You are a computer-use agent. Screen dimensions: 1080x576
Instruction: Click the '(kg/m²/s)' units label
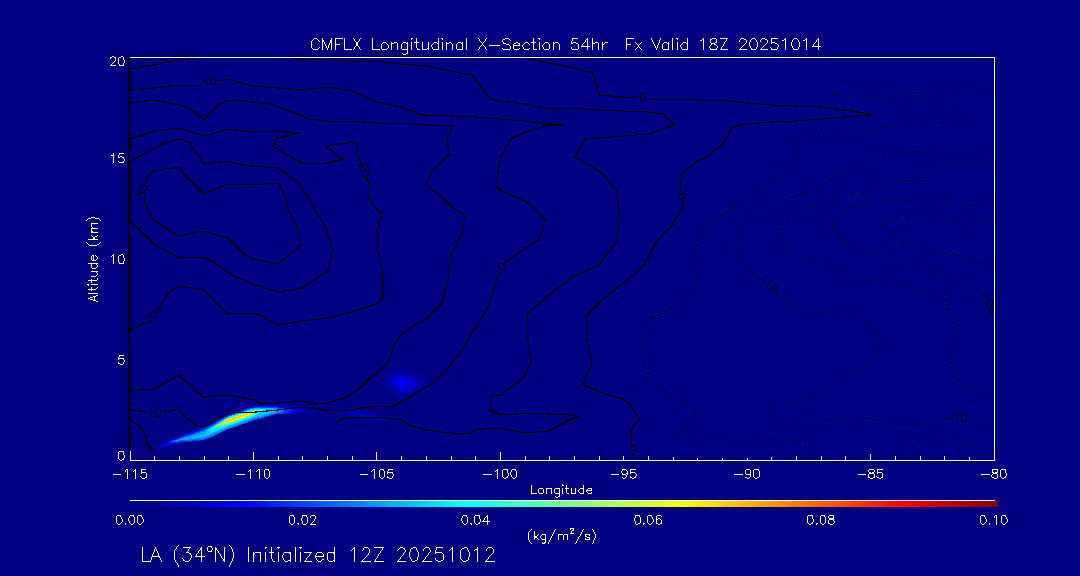point(561,535)
